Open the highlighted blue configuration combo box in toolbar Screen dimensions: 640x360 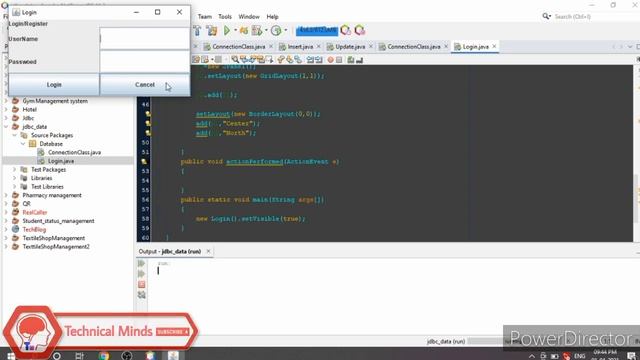point(317,30)
